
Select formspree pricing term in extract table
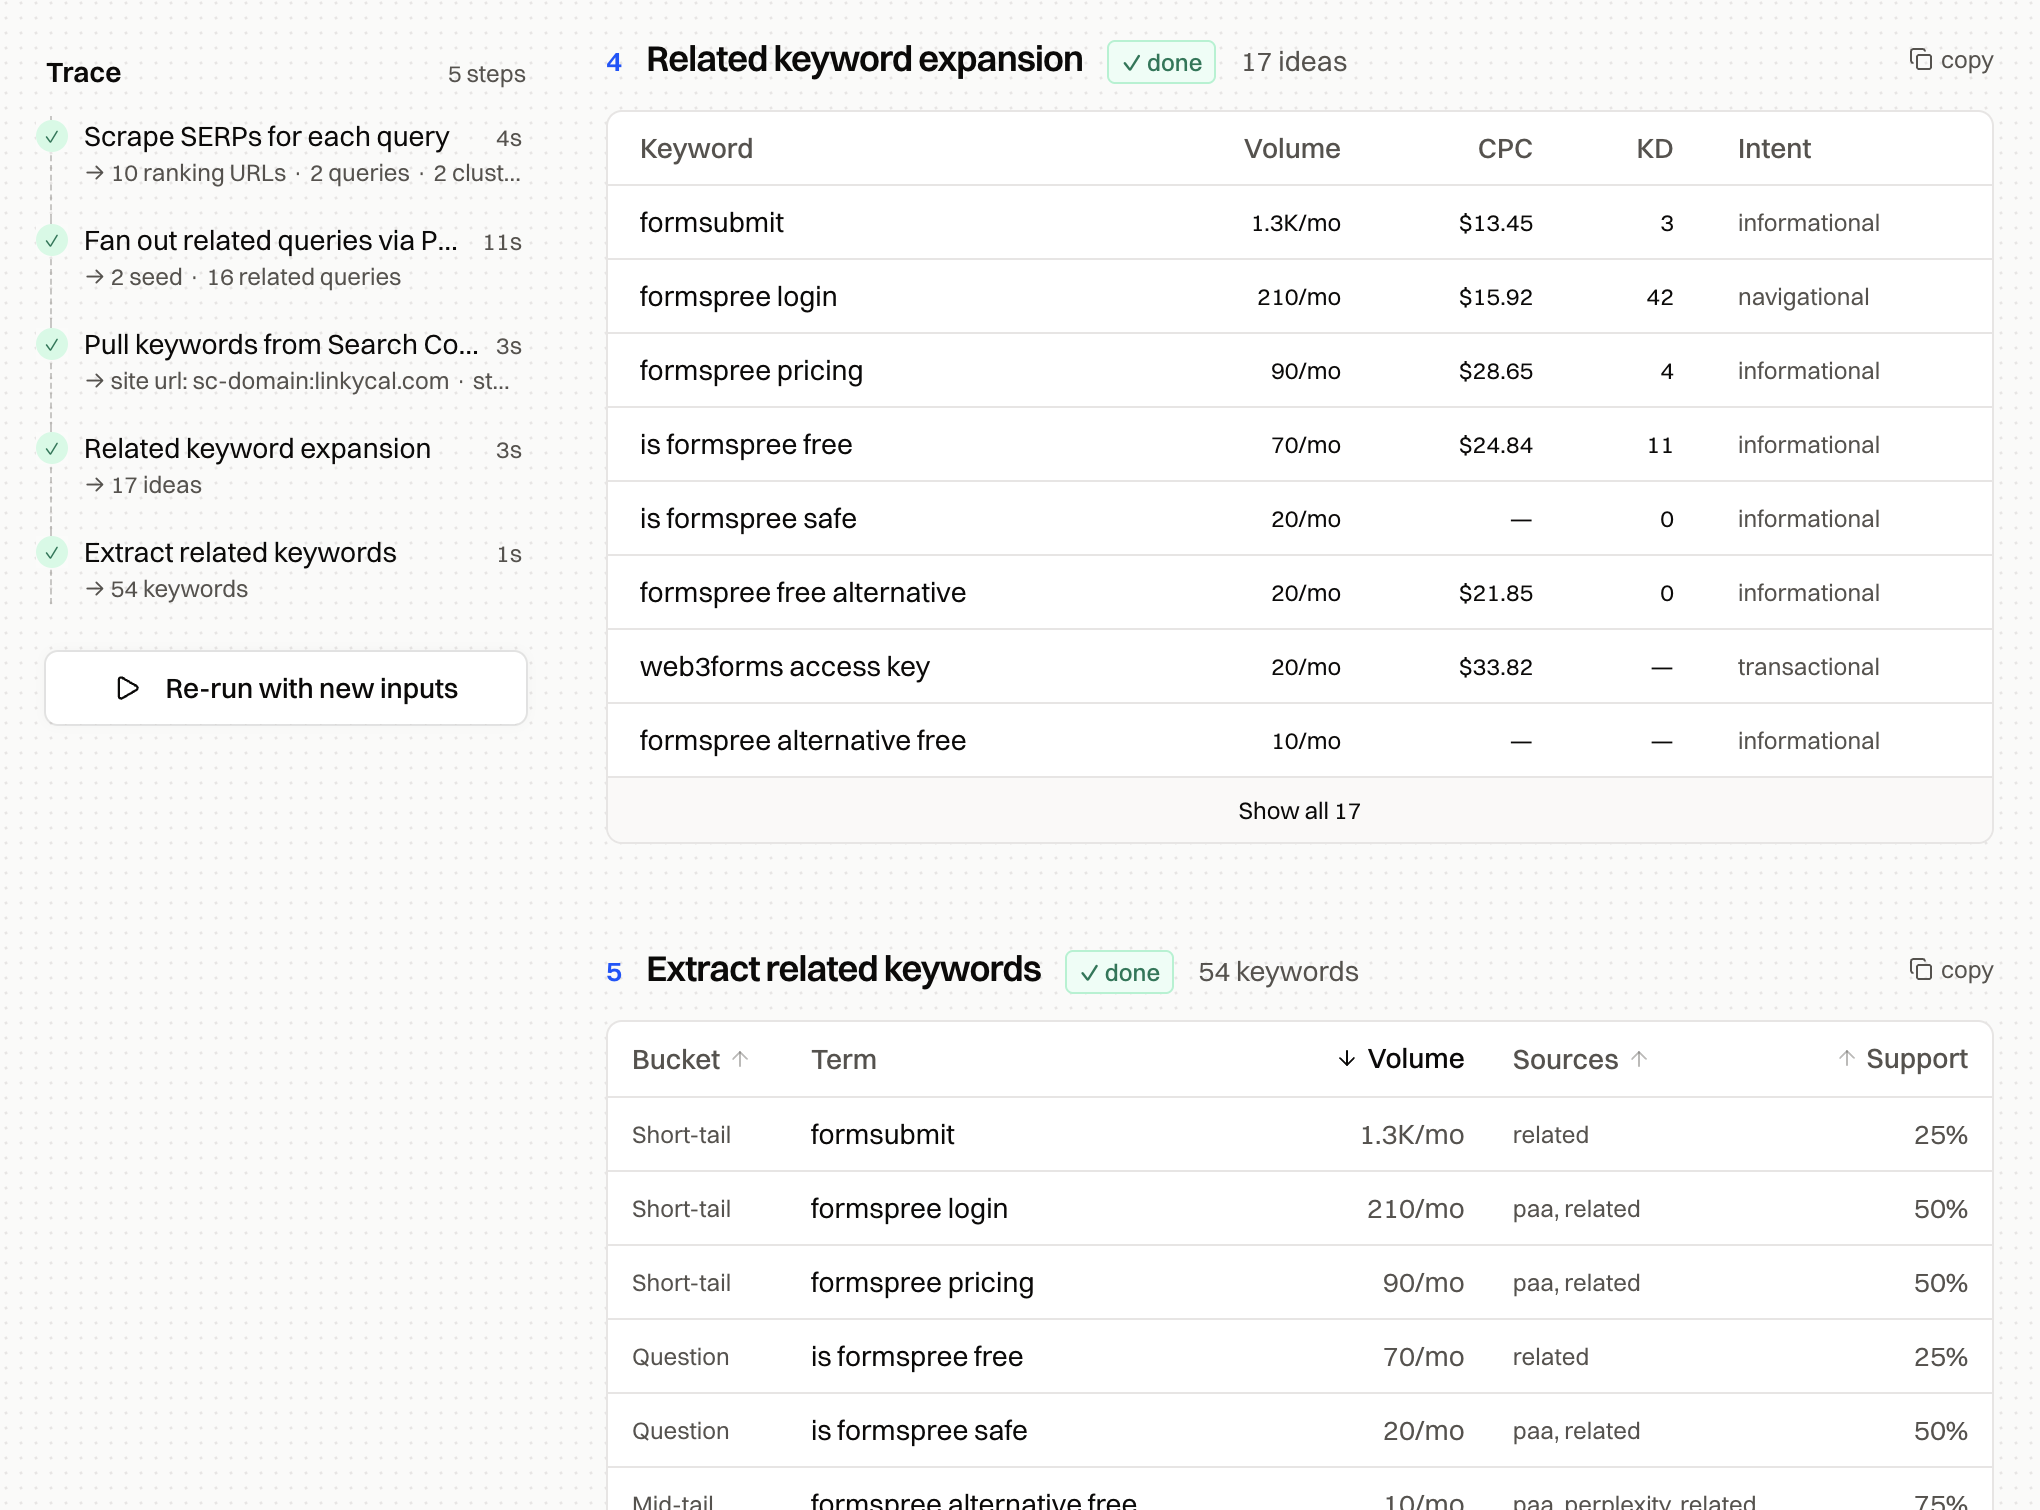[x=922, y=1283]
